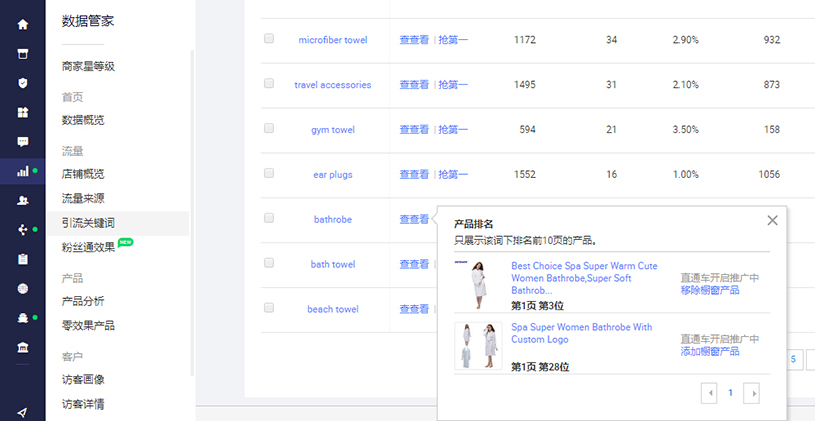Click the round globe icon in sidebar
Image resolution: width=815 pixels, height=421 pixels.
click(x=23, y=288)
